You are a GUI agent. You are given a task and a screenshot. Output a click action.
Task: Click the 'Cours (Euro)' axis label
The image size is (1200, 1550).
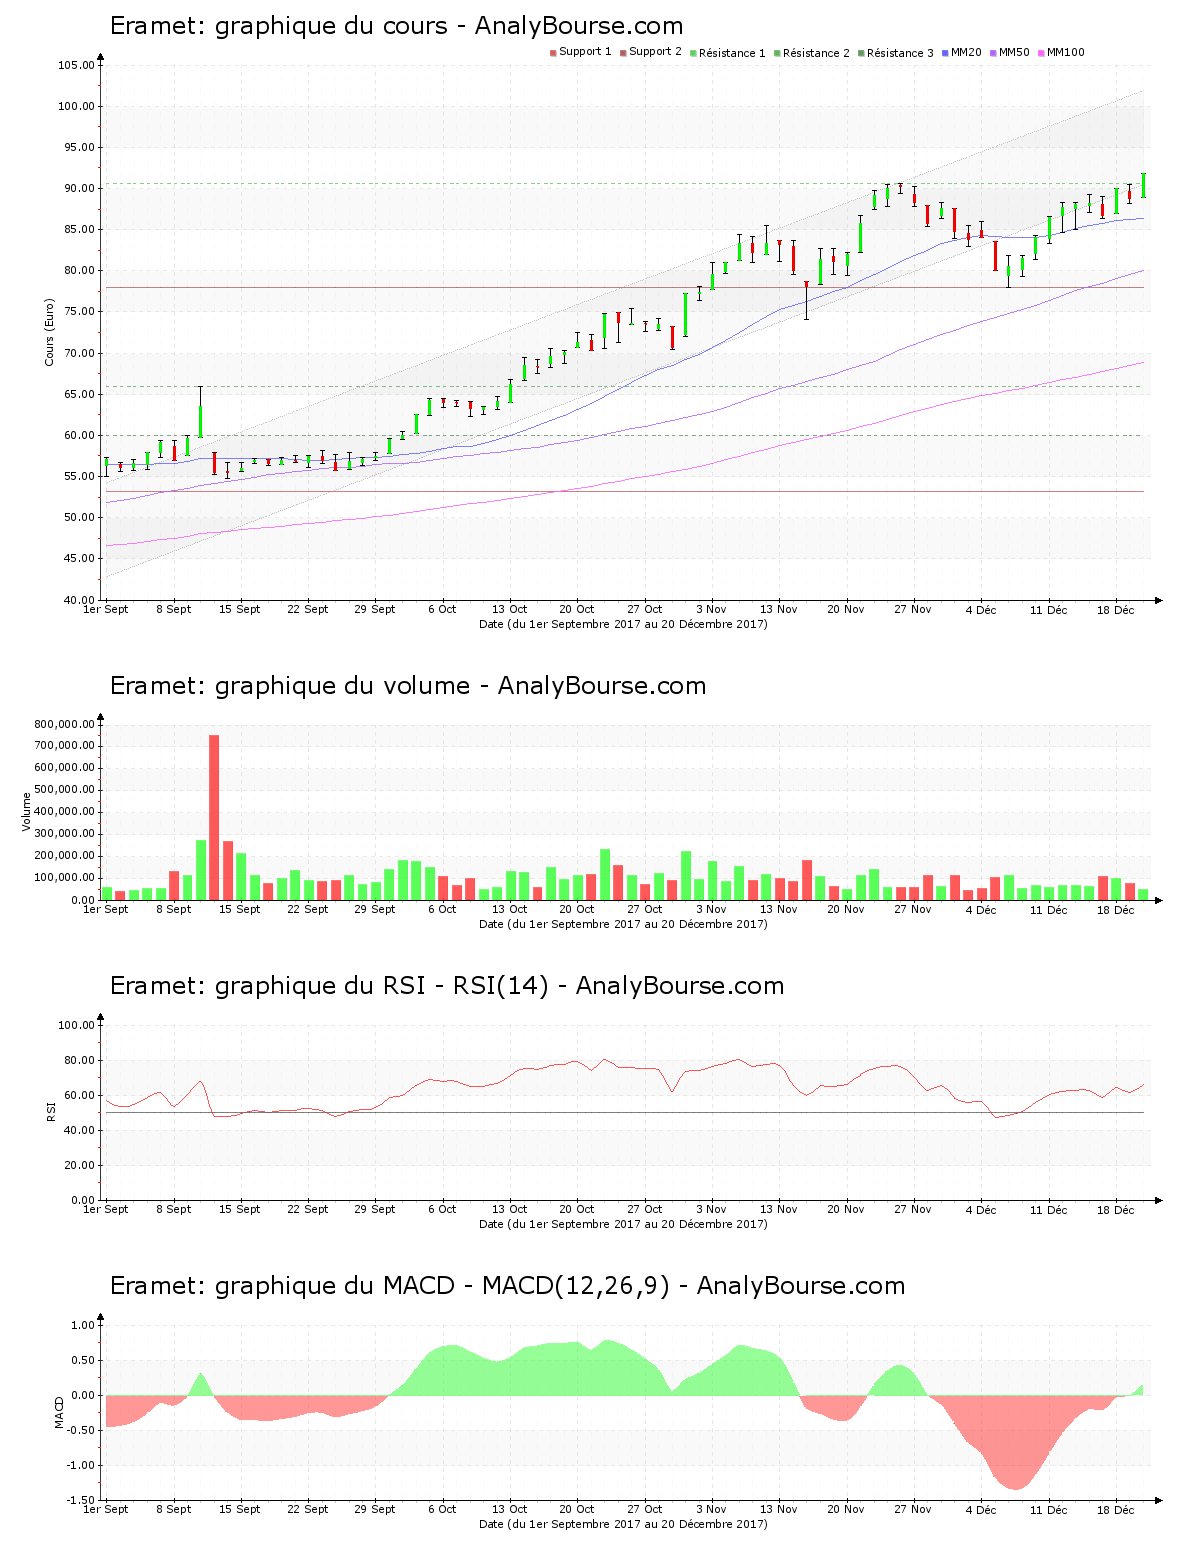point(49,332)
